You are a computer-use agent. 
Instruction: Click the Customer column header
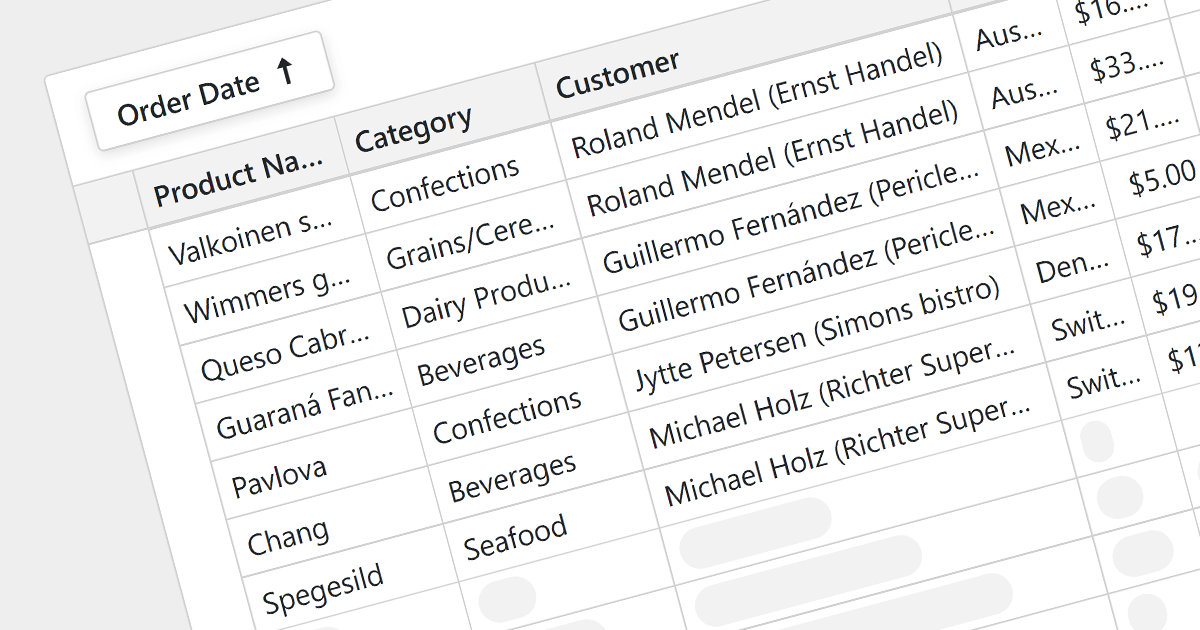(617, 74)
